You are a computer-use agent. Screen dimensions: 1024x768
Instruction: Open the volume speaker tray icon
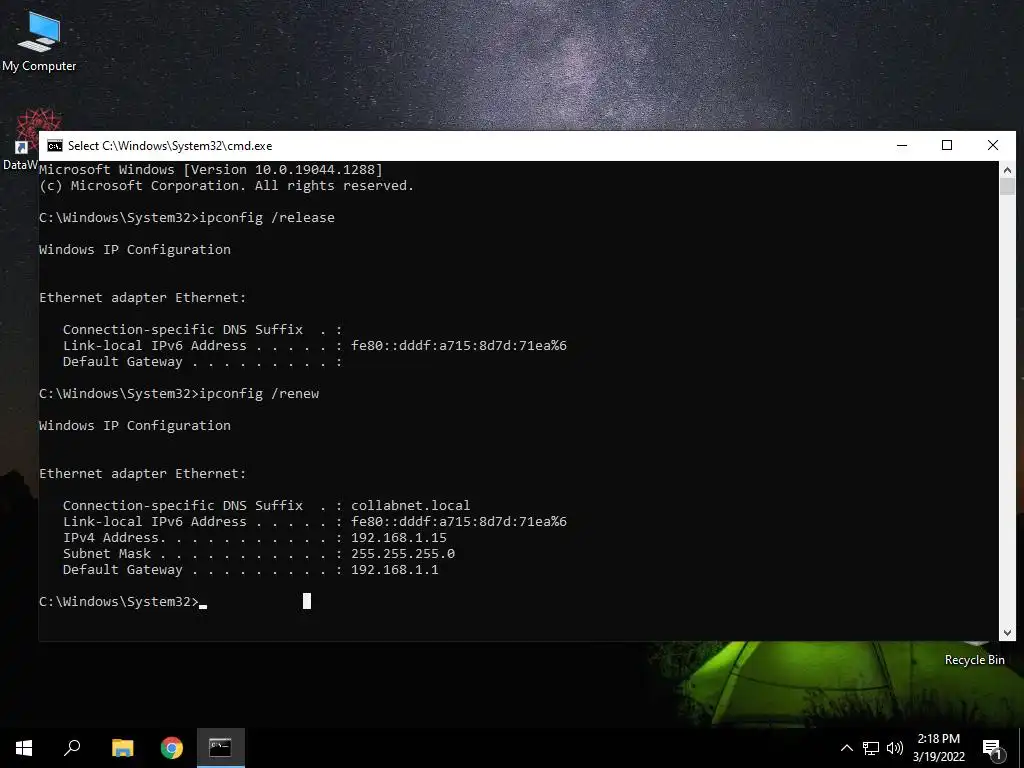click(x=895, y=748)
